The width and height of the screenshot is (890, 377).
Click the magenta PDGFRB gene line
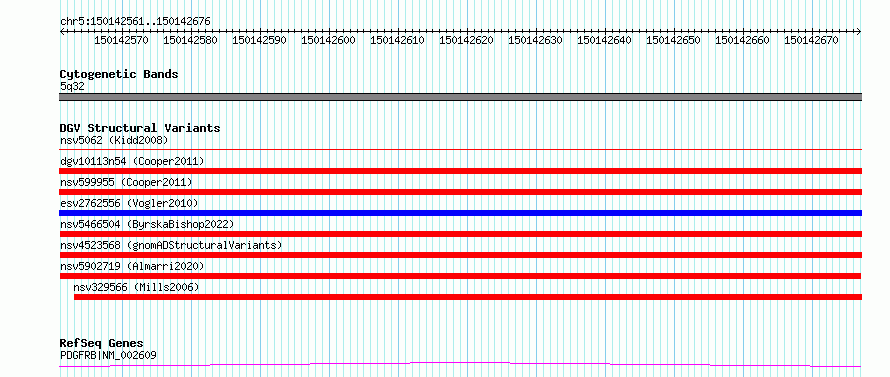point(460,364)
